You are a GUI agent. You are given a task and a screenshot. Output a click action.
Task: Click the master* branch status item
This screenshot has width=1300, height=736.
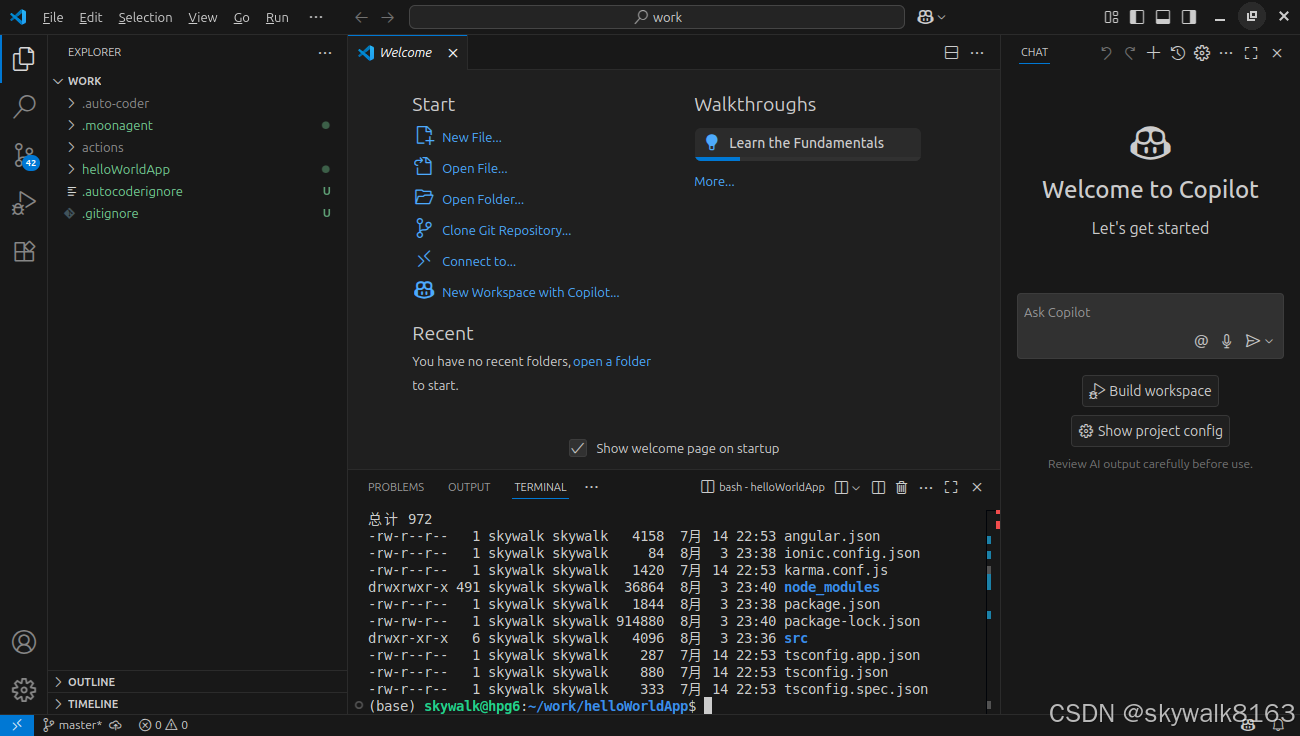pyautogui.click(x=73, y=725)
